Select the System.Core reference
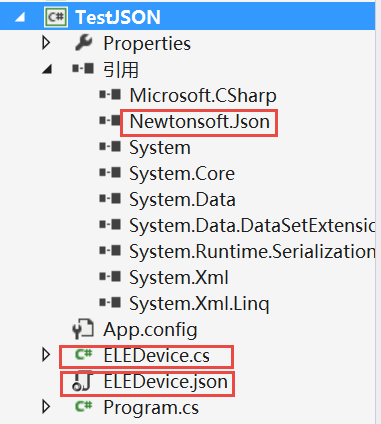The image size is (381, 424). 182,174
